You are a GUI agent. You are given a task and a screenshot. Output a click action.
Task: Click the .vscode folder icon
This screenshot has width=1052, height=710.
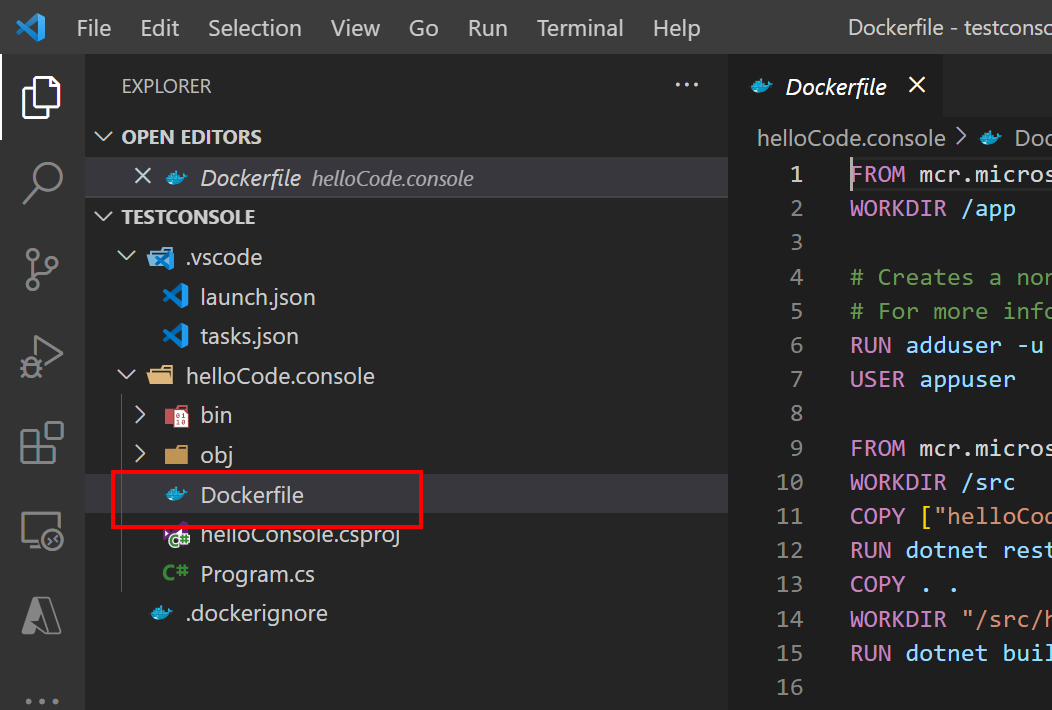[x=161, y=258]
